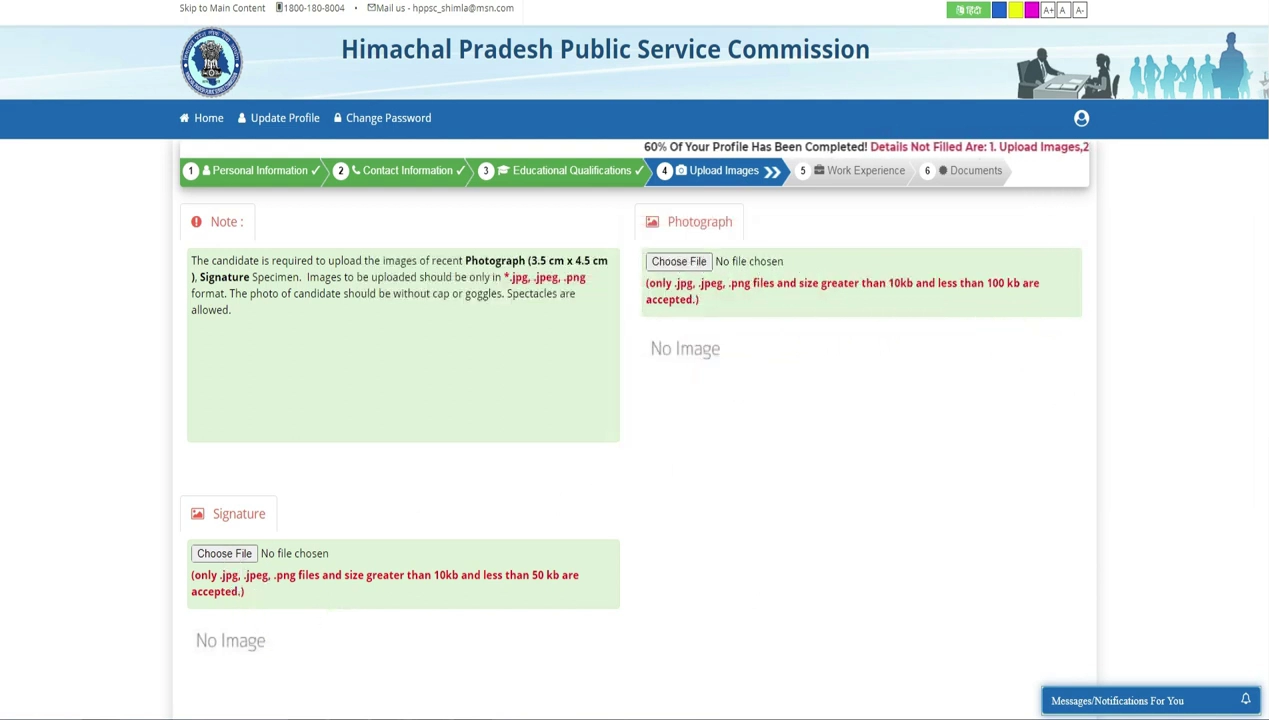Click the signature size limit note (50 kb)
This screenshot has height=720, width=1269.
[385, 583]
